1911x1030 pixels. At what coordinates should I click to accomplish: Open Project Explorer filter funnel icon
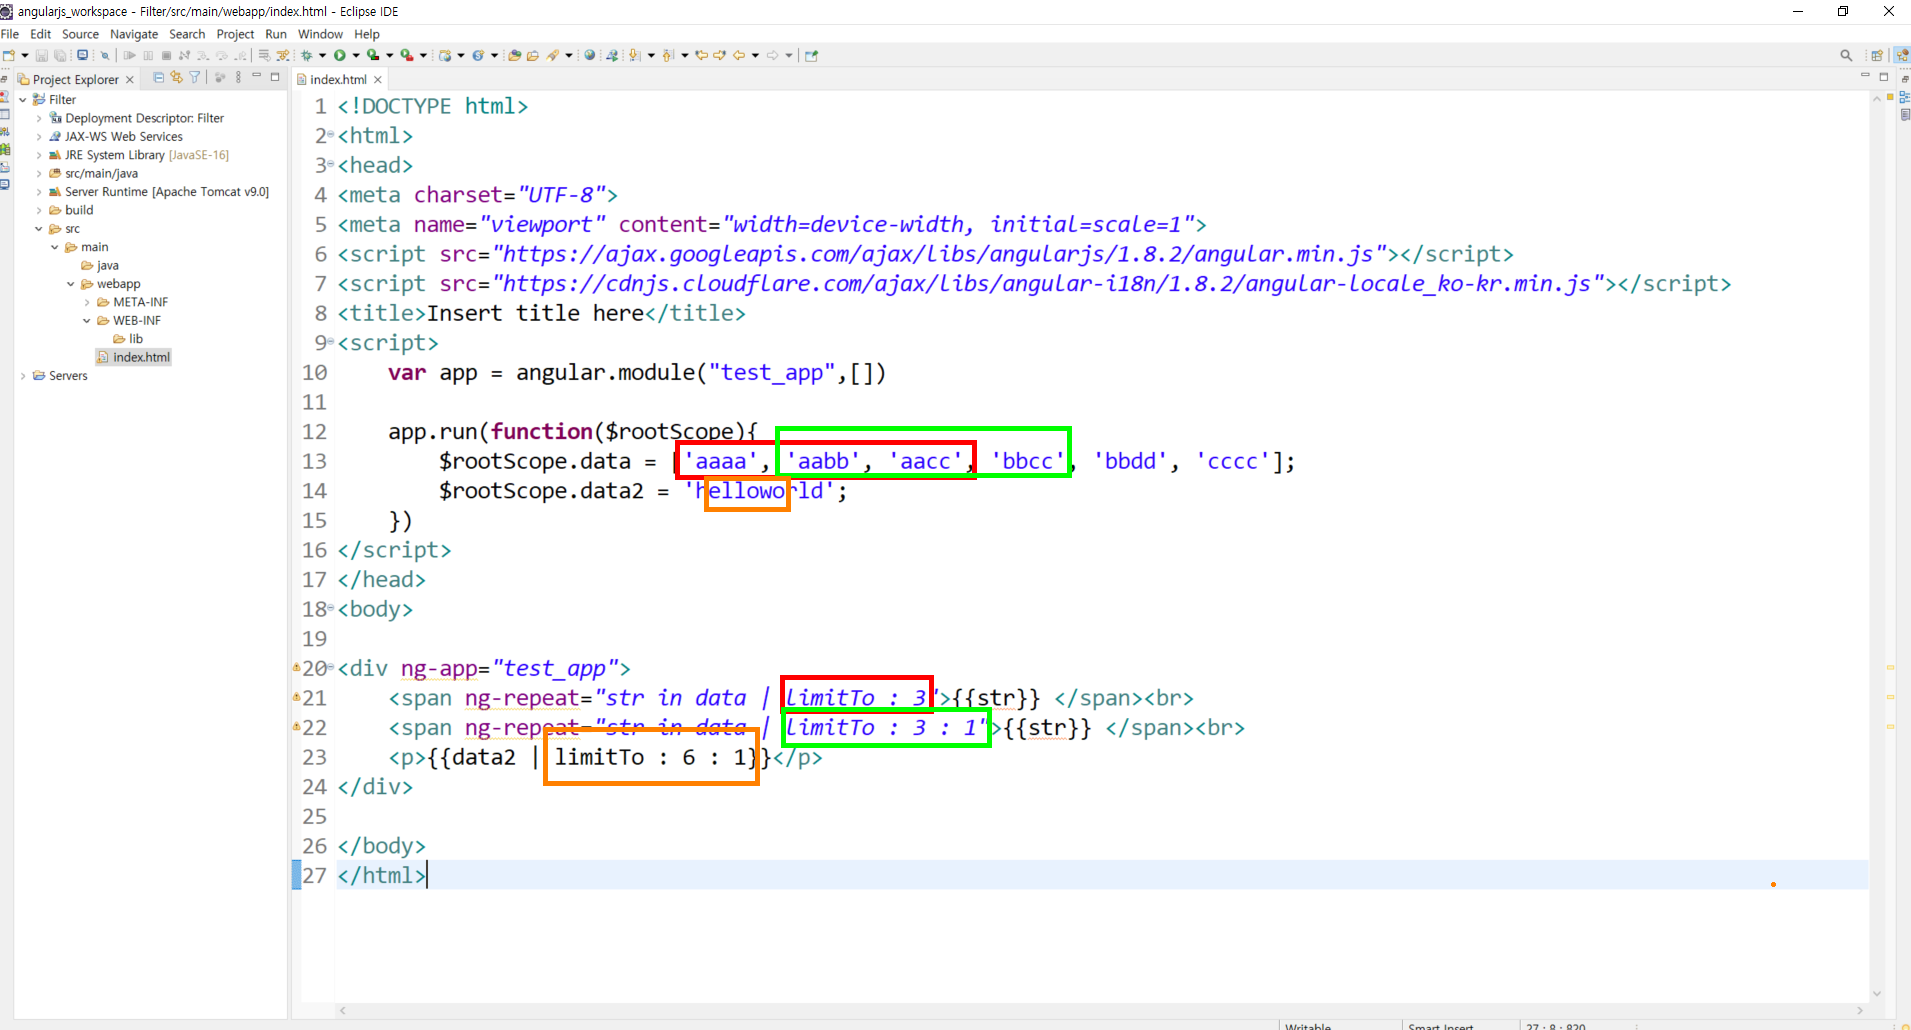(195, 77)
